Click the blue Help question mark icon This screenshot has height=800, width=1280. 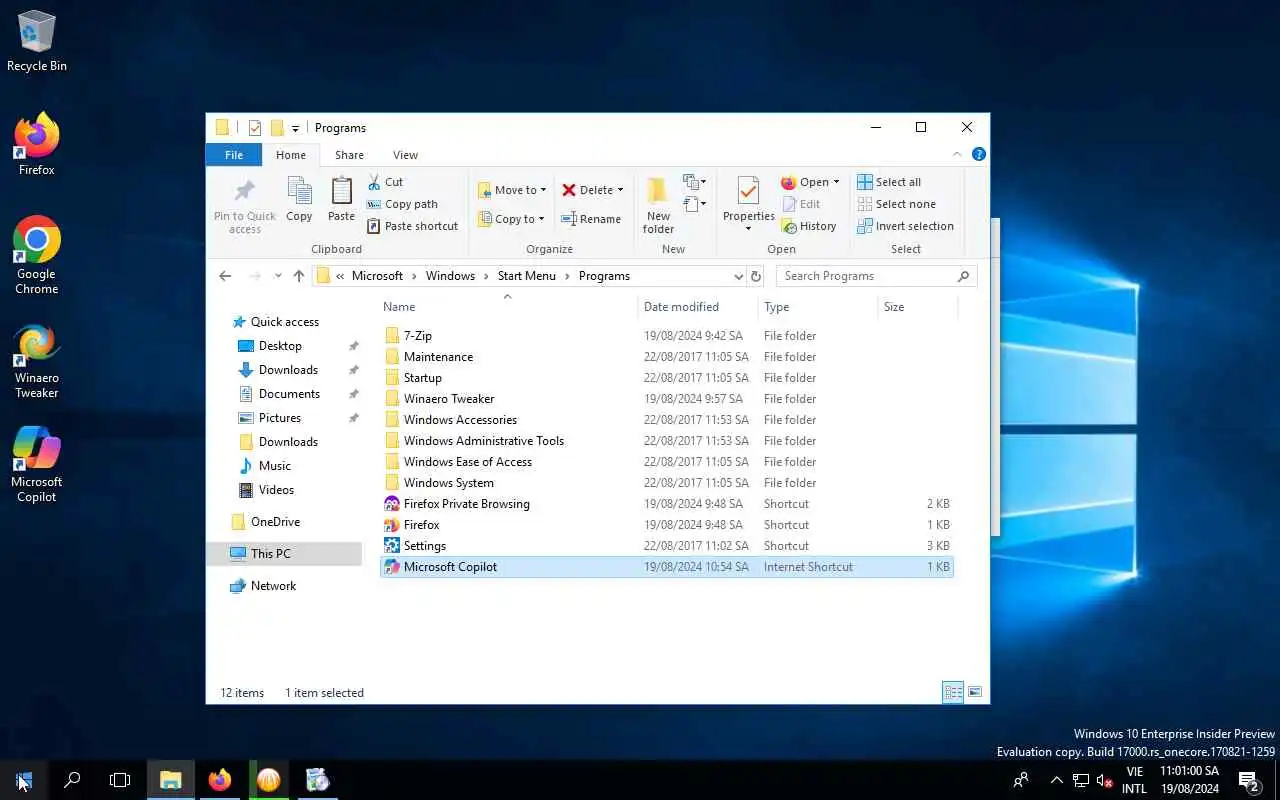click(x=979, y=154)
